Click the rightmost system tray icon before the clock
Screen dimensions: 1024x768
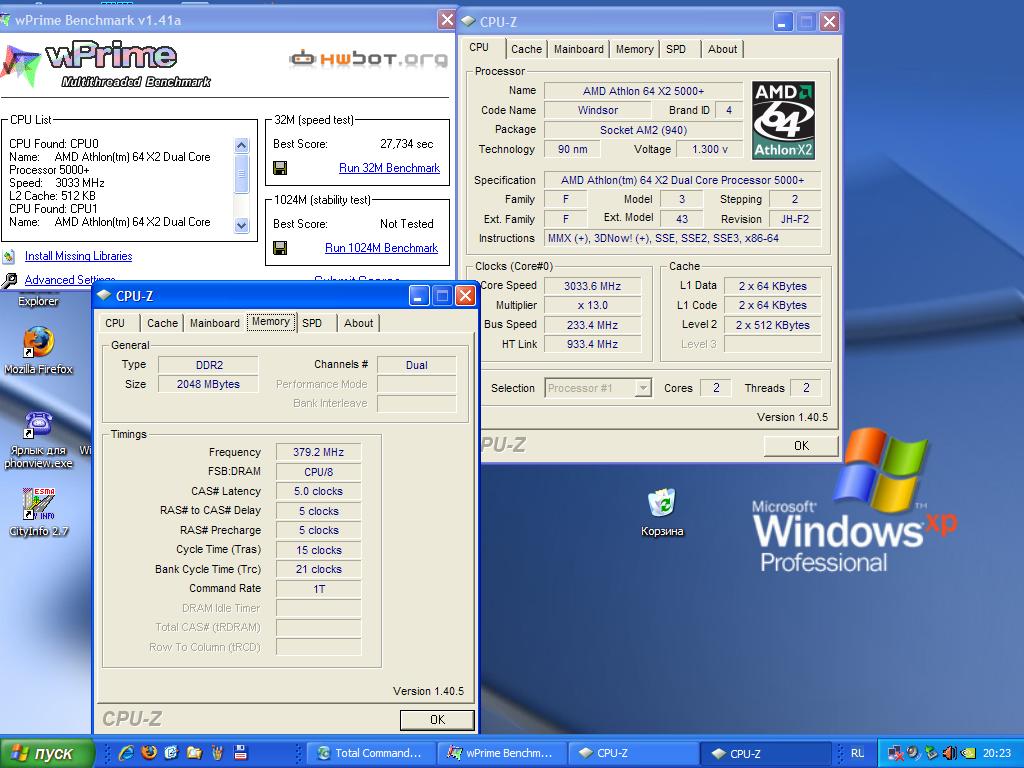967,753
